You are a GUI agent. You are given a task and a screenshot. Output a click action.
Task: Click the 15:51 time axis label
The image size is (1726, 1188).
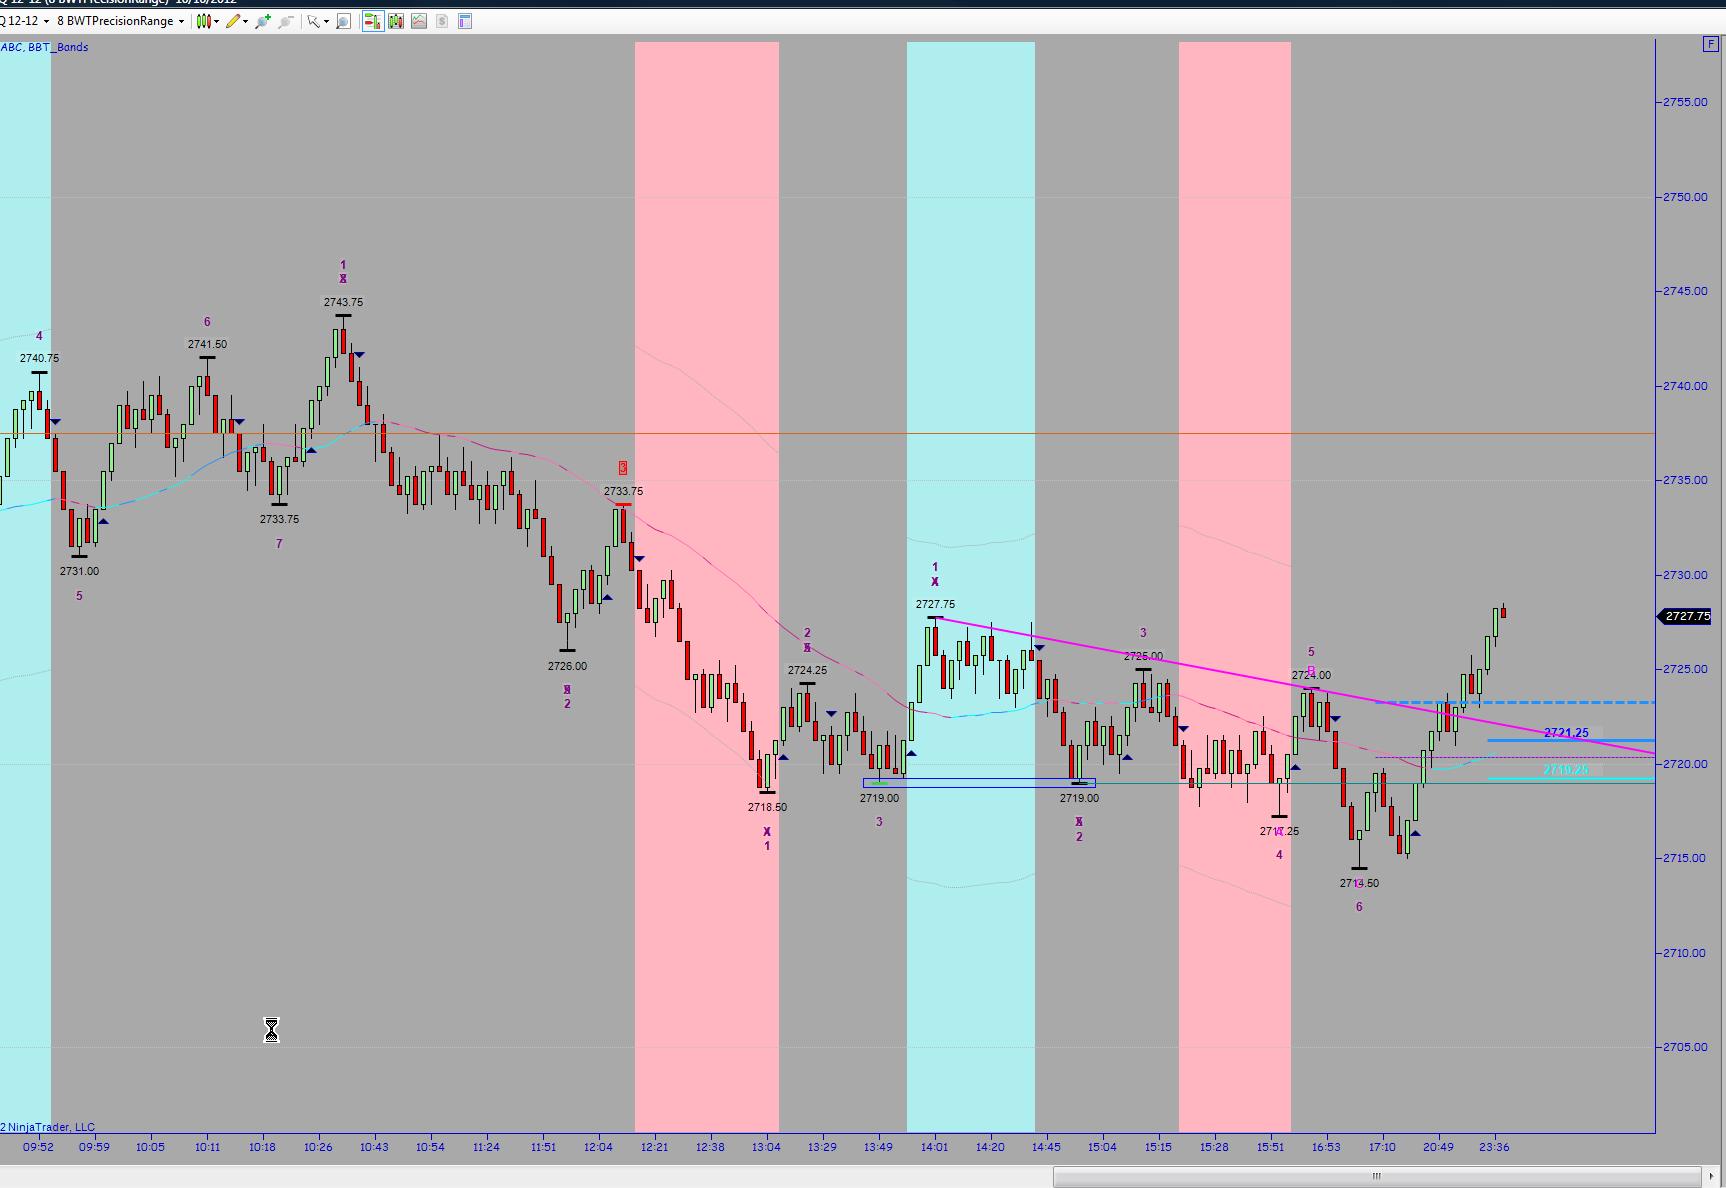coord(1270,1147)
